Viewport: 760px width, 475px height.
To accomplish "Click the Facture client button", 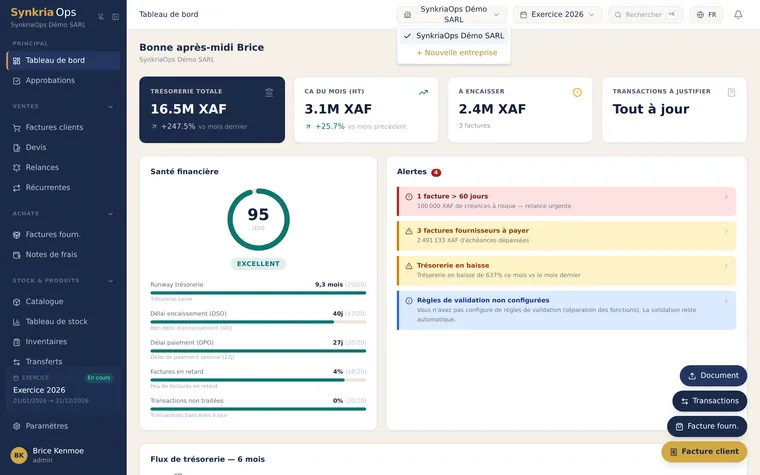I will [x=704, y=452].
